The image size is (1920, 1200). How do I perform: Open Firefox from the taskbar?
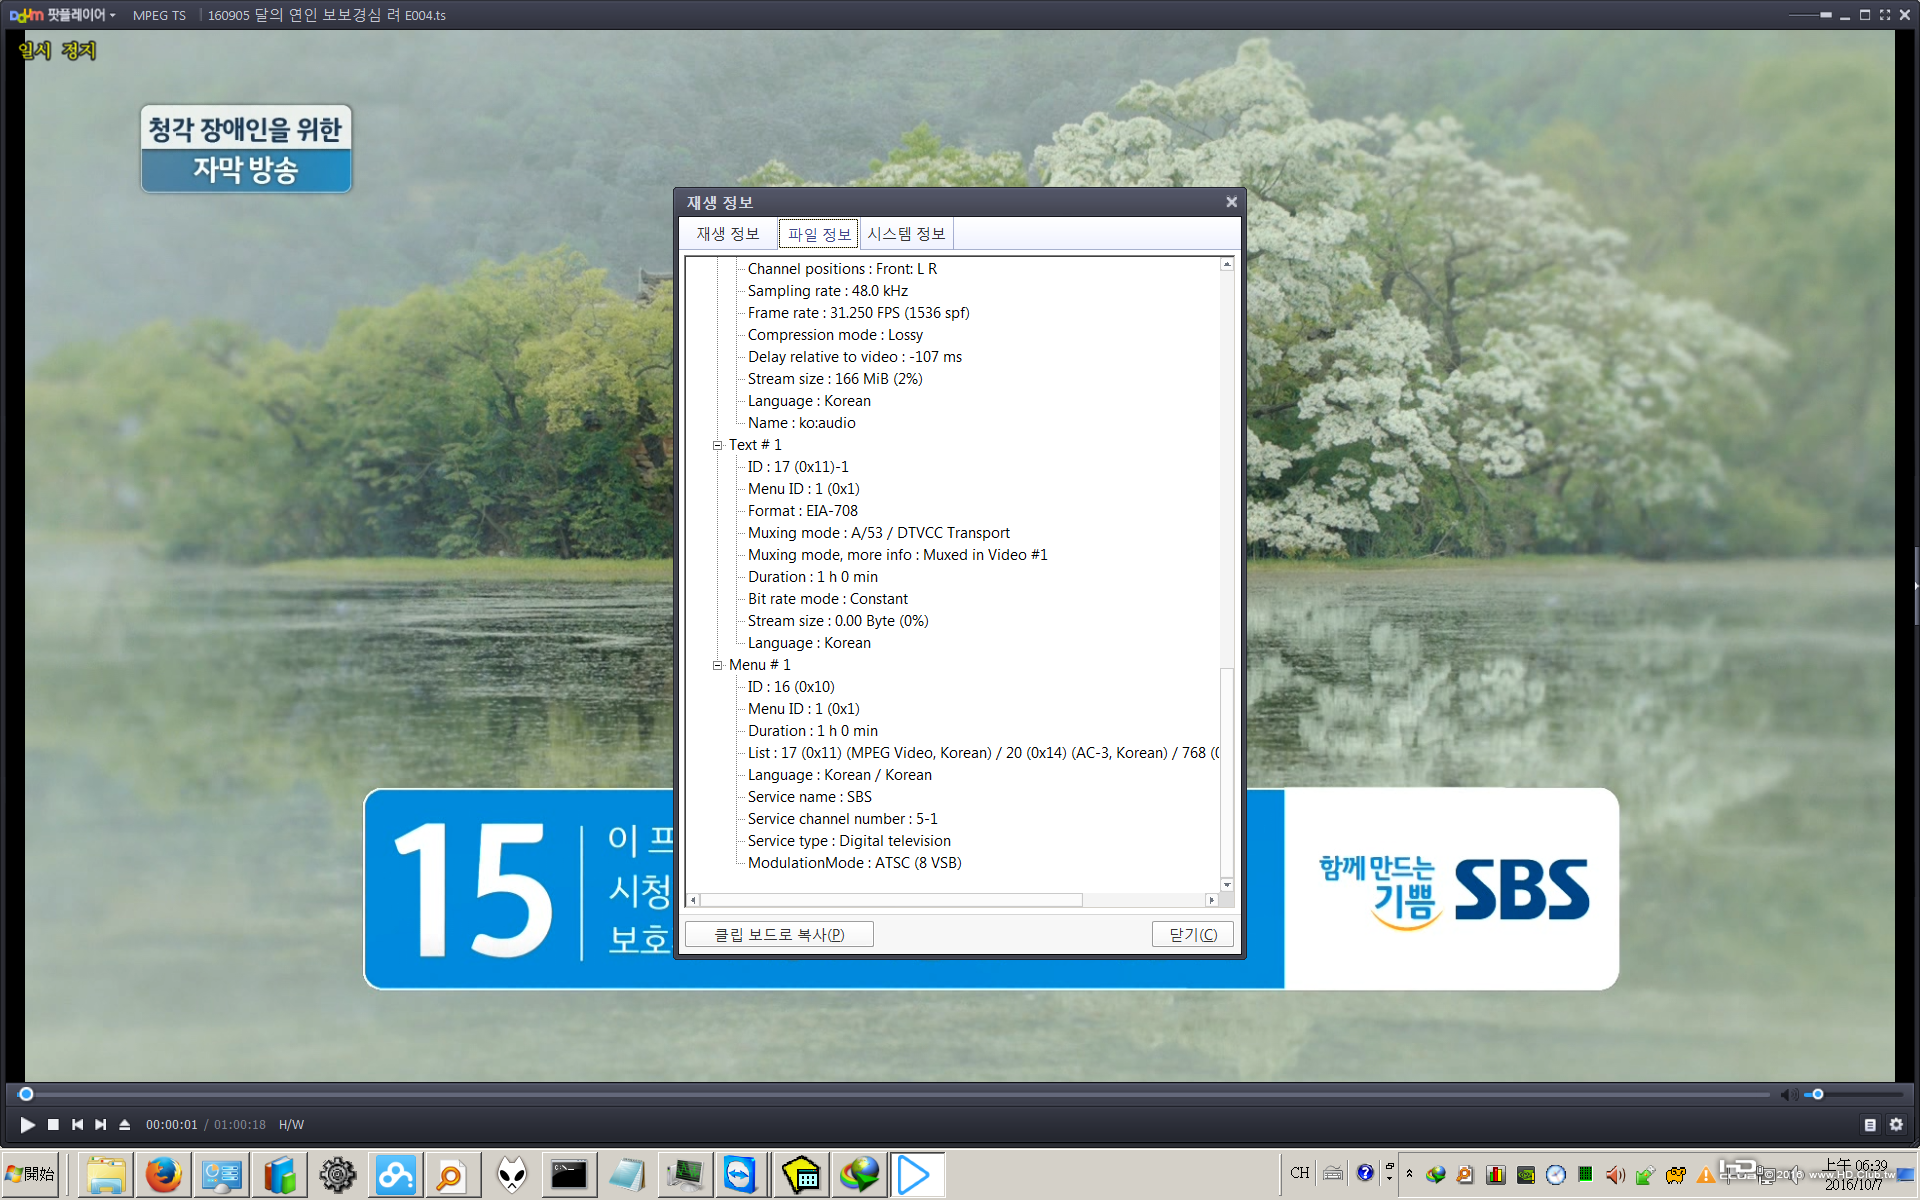point(163,1174)
